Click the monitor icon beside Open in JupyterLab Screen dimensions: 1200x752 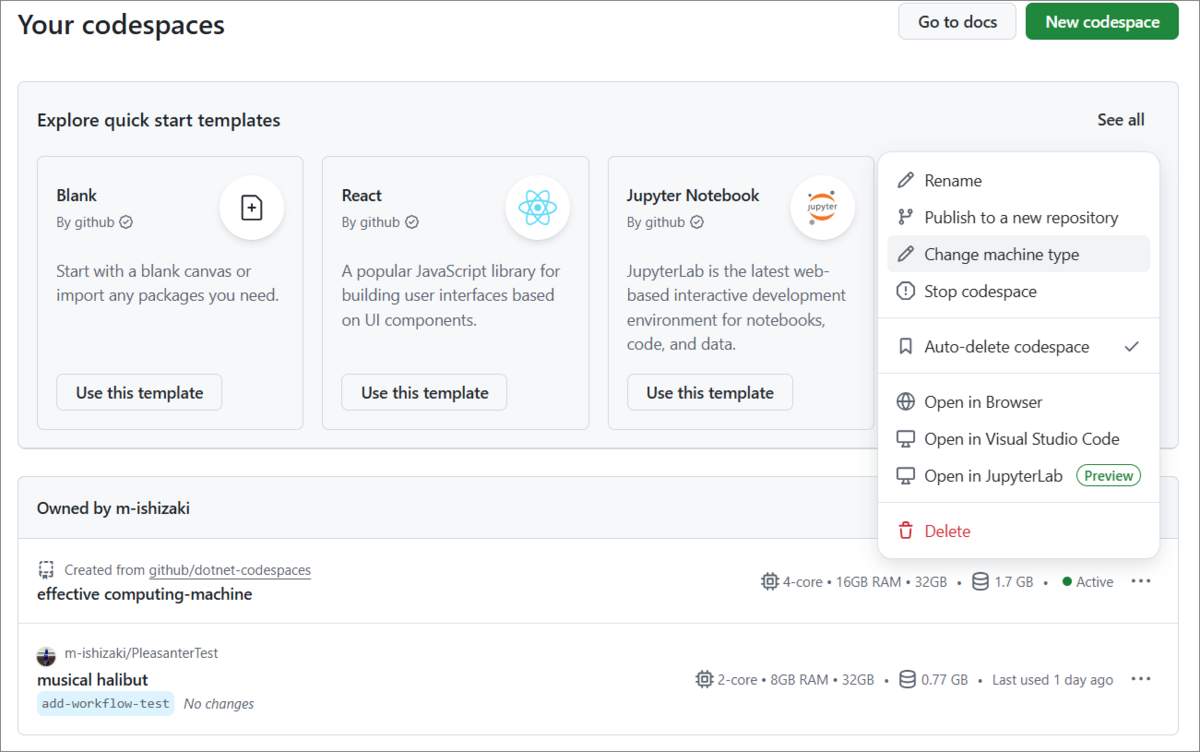click(x=906, y=476)
